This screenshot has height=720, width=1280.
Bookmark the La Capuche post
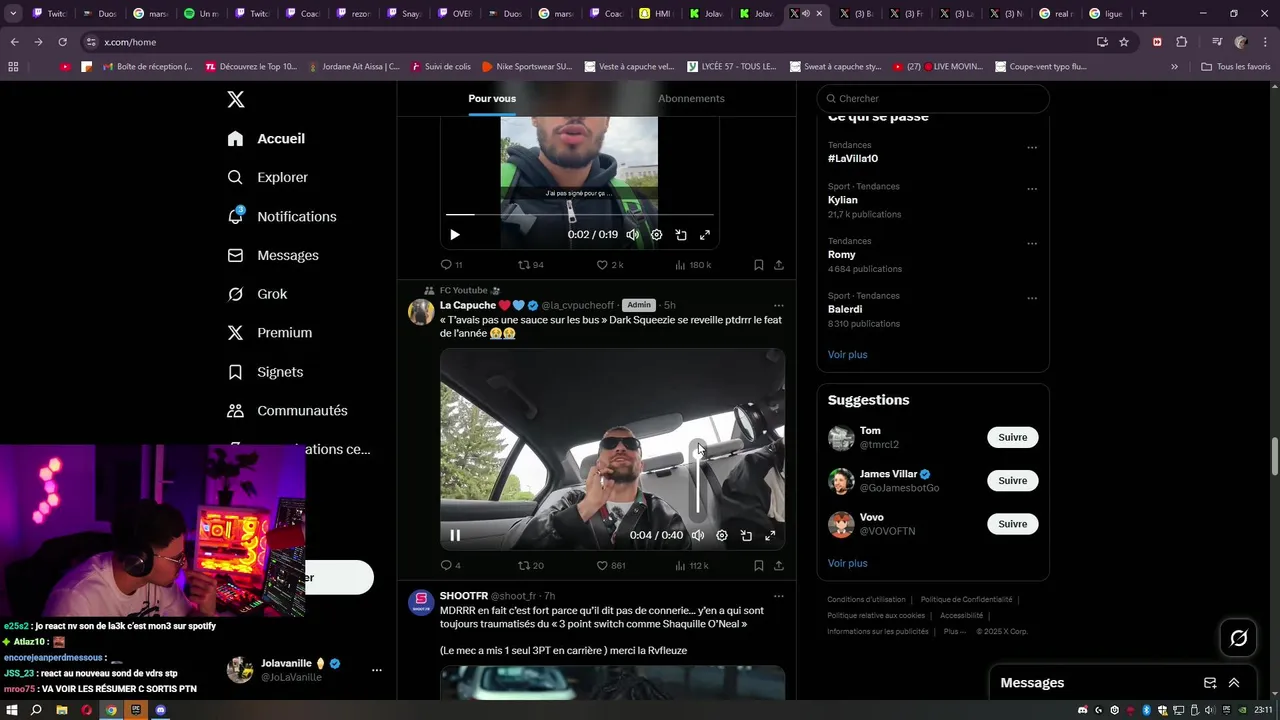(759, 566)
